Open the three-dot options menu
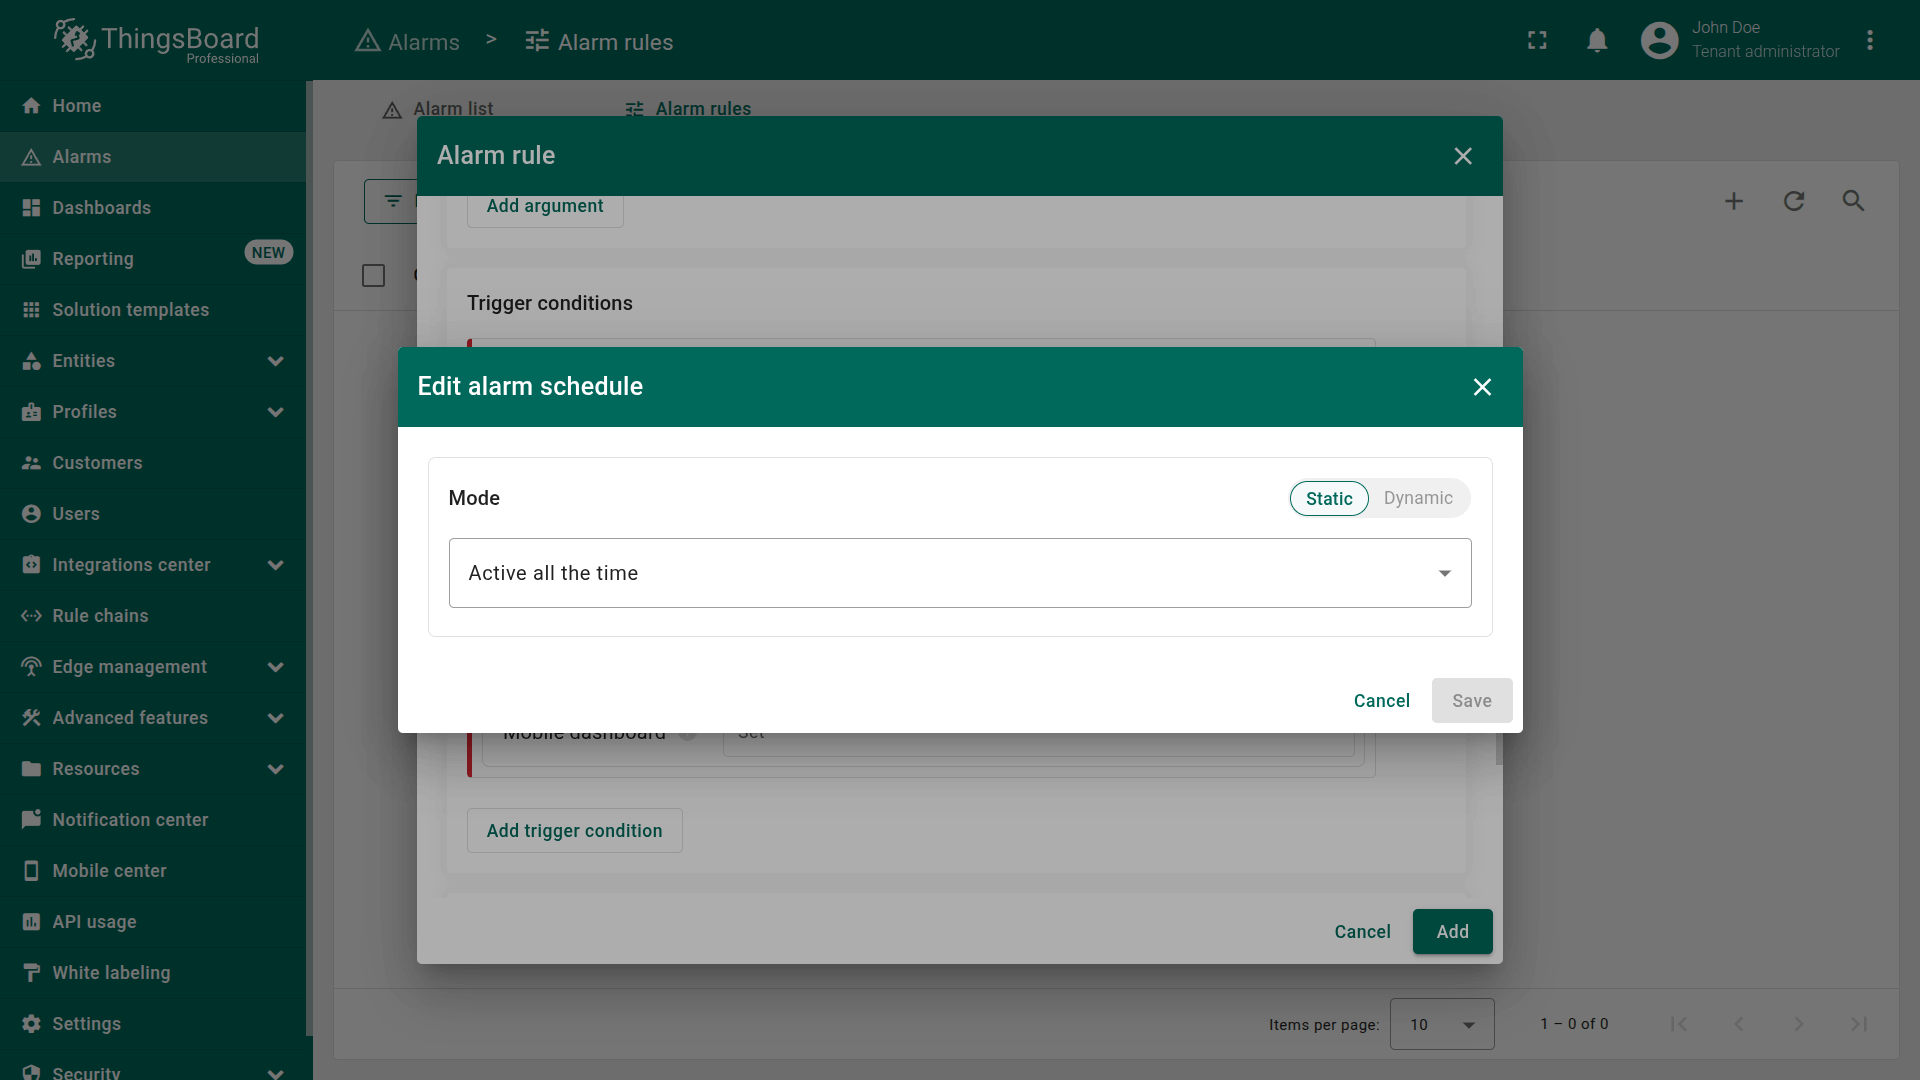The height and width of the screenshot is (1080, 1920). tap(1869, 41)
